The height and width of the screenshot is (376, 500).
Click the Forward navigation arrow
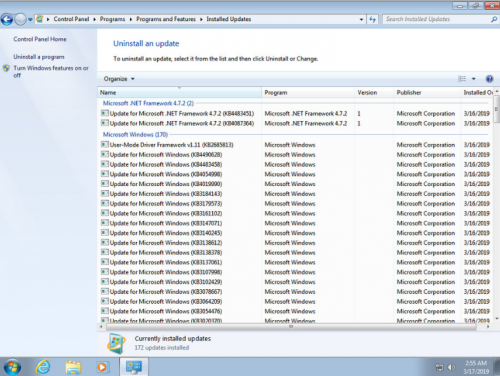[x=21, y=19]
